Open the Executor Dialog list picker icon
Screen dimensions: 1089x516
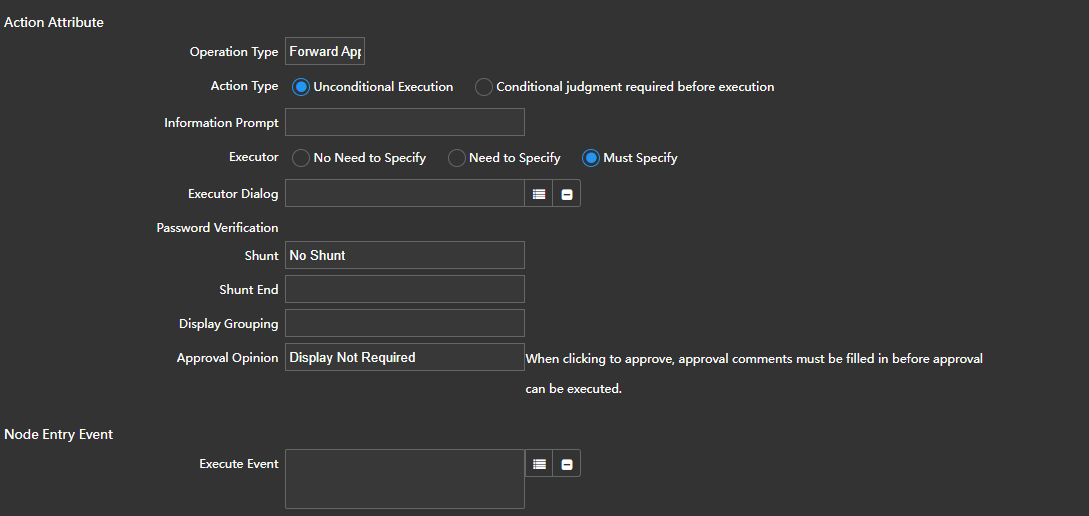[x=539, y=194]
